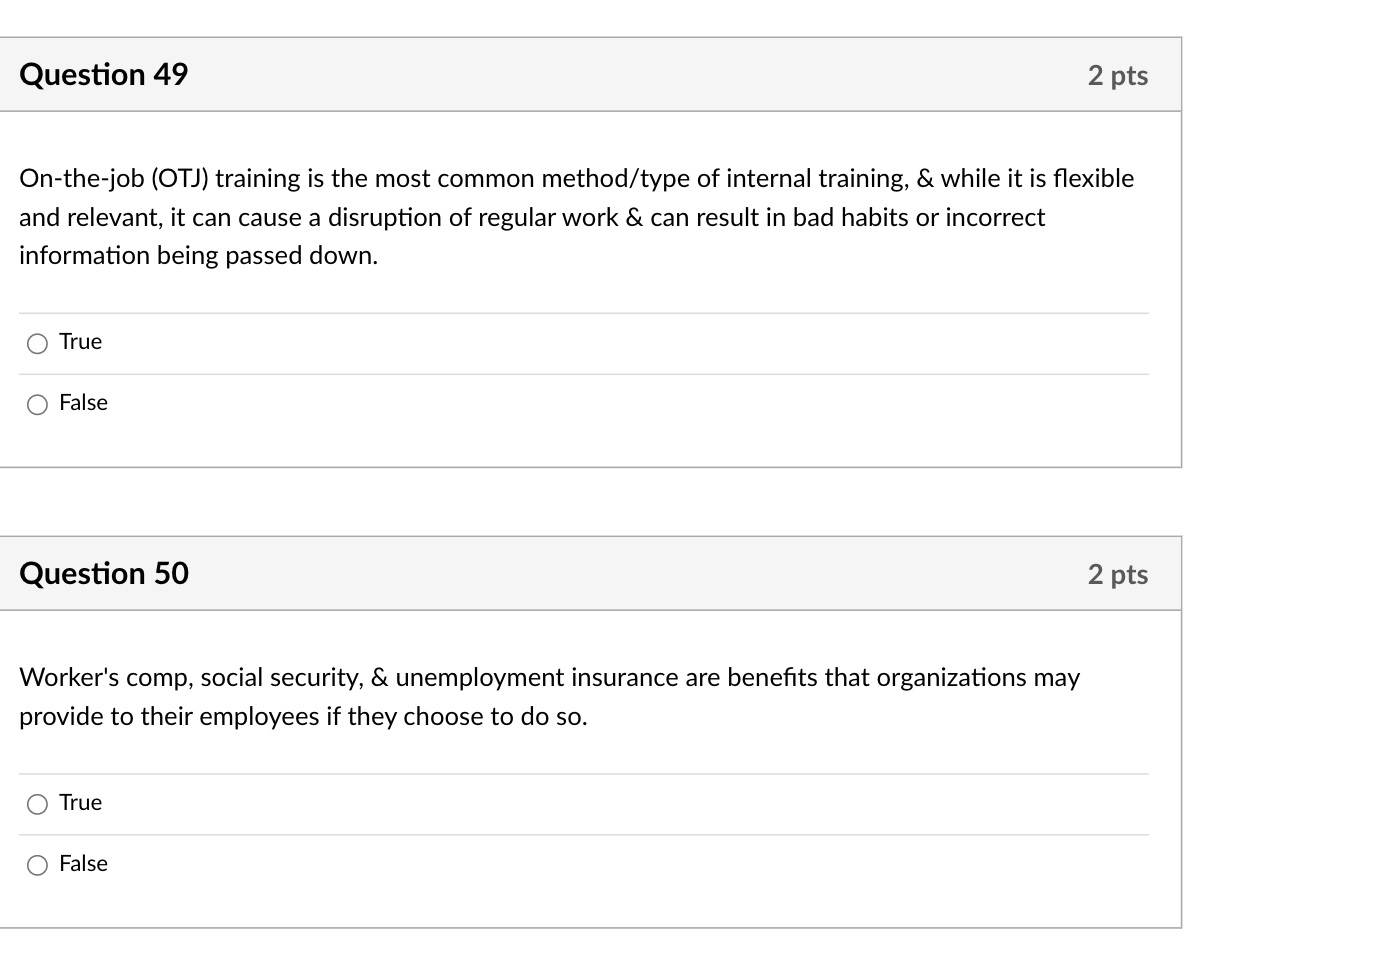Viewport: 1382px width, 958px height.
Task: Select True for Question 50
Action: (x=37, y=804)
